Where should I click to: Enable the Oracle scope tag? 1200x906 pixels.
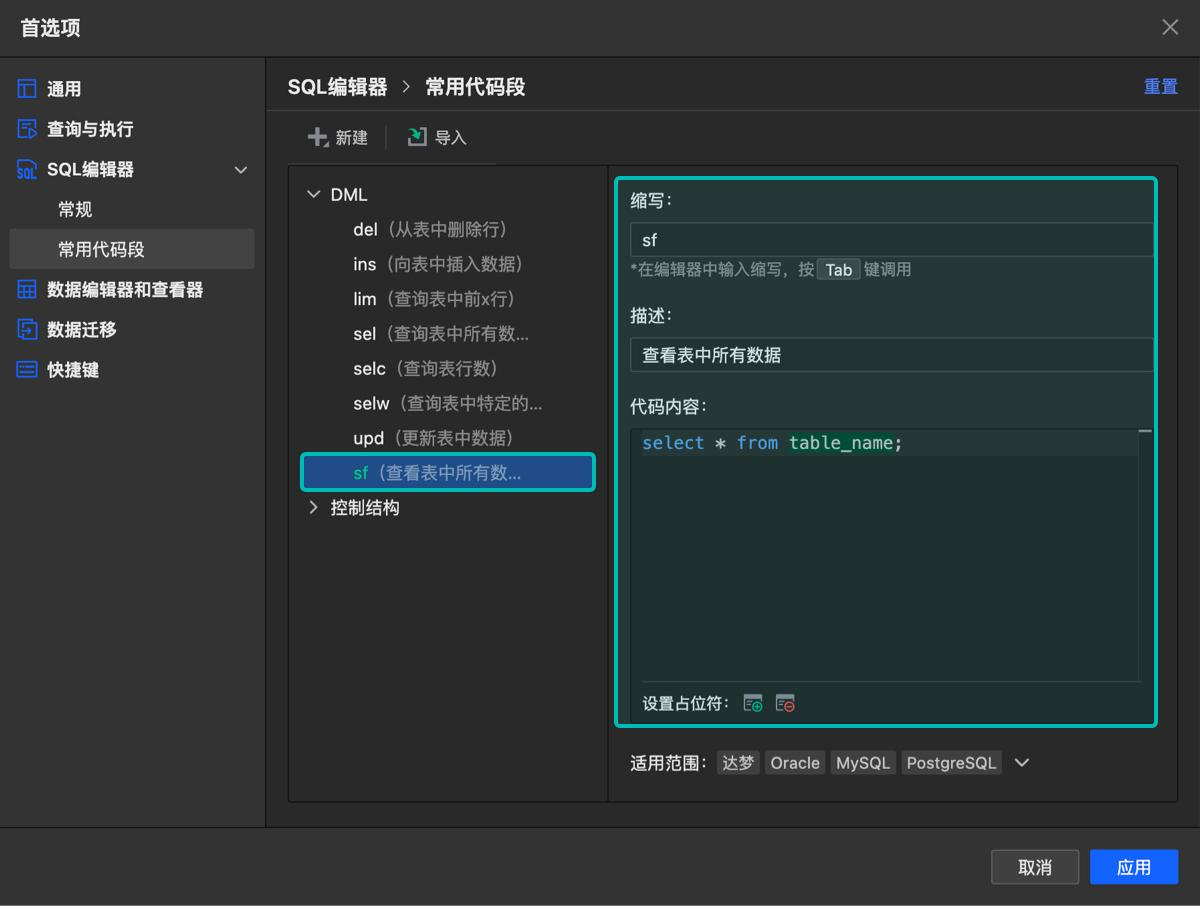pos(794,762)
